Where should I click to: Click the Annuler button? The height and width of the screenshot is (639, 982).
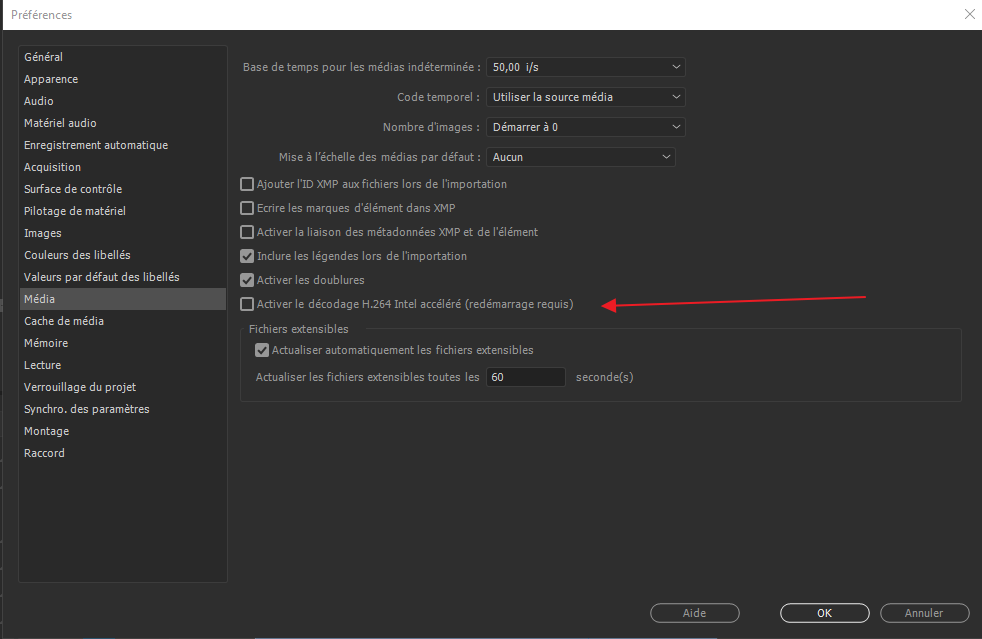tap(924, 613)
